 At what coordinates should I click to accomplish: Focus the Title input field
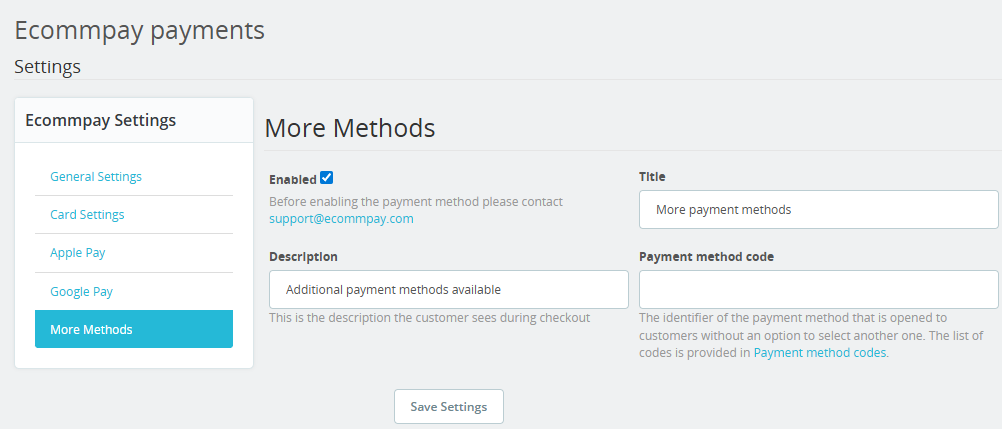click(819, 209)
